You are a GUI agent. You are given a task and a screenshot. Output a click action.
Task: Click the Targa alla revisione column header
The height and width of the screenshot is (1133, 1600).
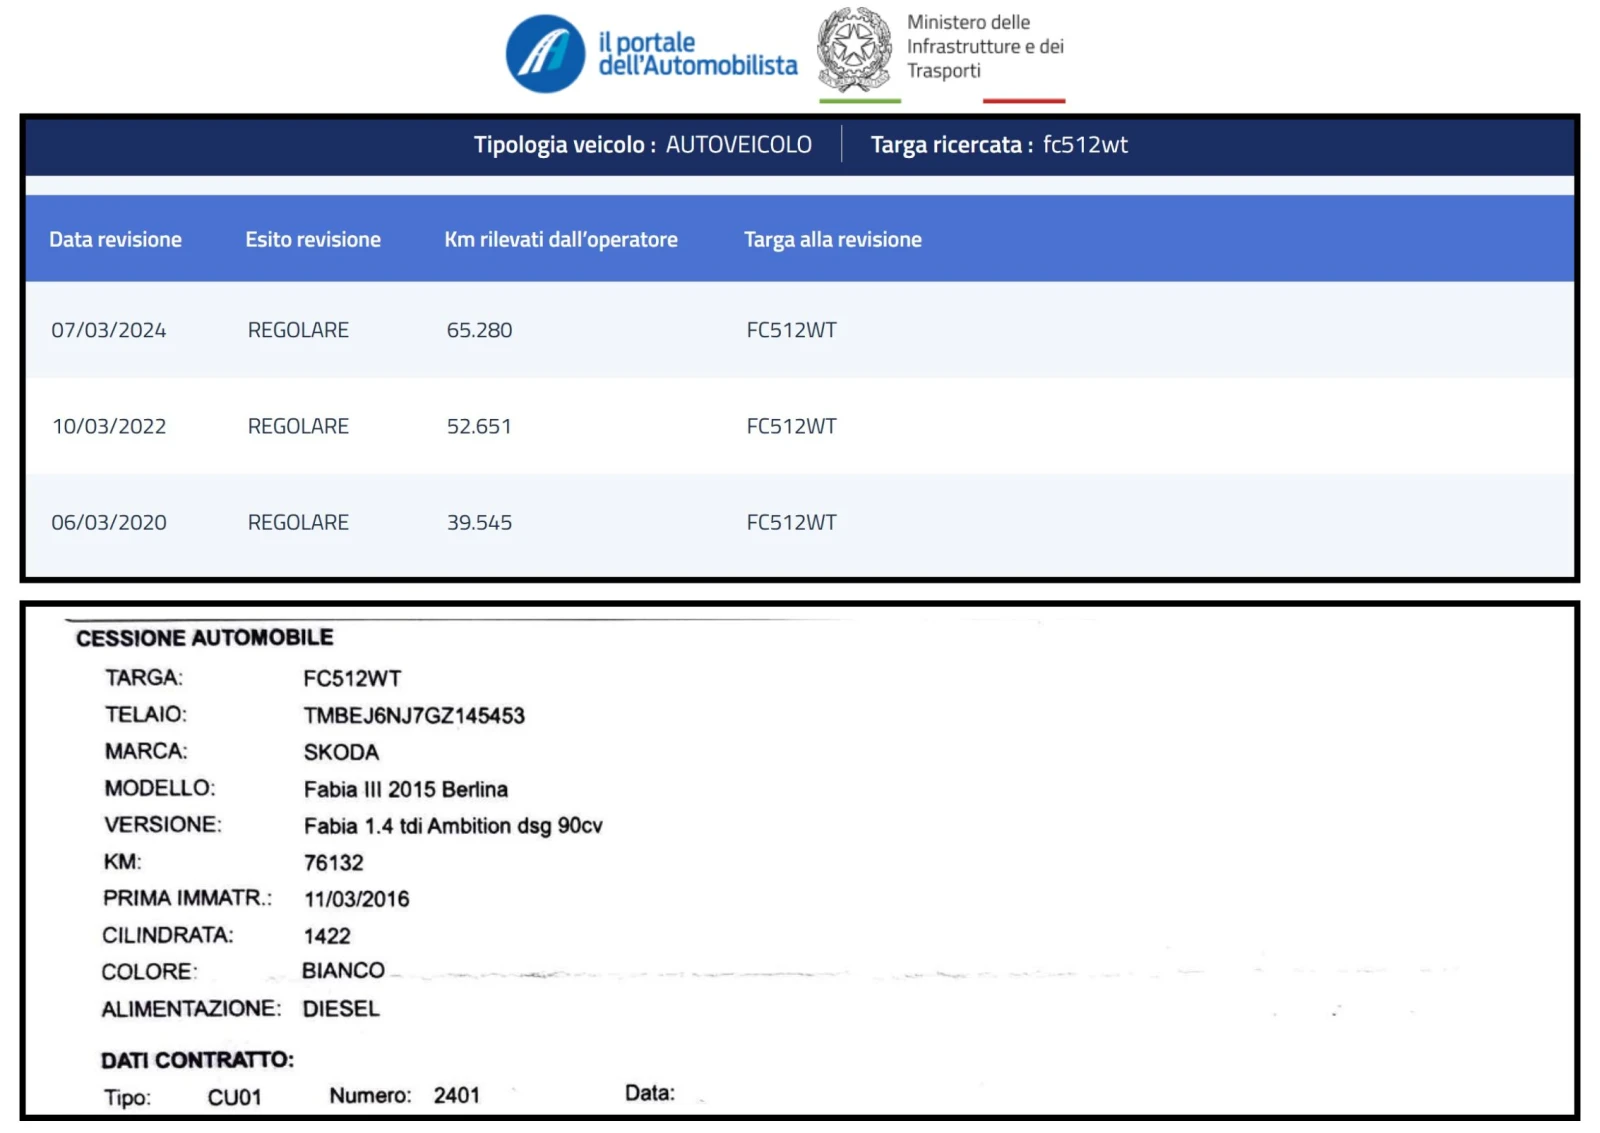click(832, 240)
